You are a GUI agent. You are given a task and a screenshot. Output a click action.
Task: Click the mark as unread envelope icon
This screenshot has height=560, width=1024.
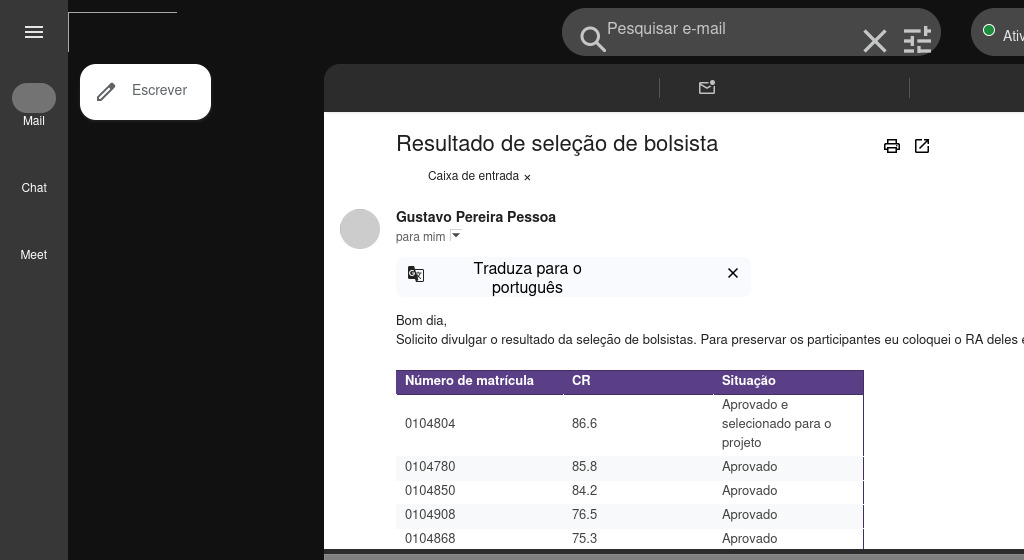coord(707,88)
